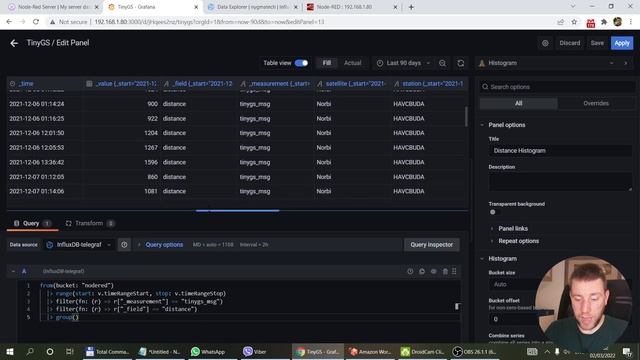Screen dimensions: 640x360
Task: Open query A help icon
Action: [x=410, y=271]
